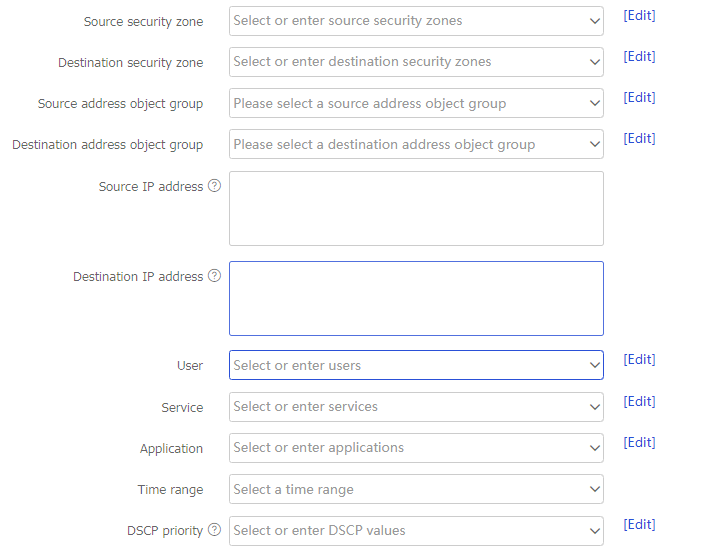The height and width of the screenshot is (552, 709).
Task: Click Edit link for Destination address object group
Action: tap(639, 138)
